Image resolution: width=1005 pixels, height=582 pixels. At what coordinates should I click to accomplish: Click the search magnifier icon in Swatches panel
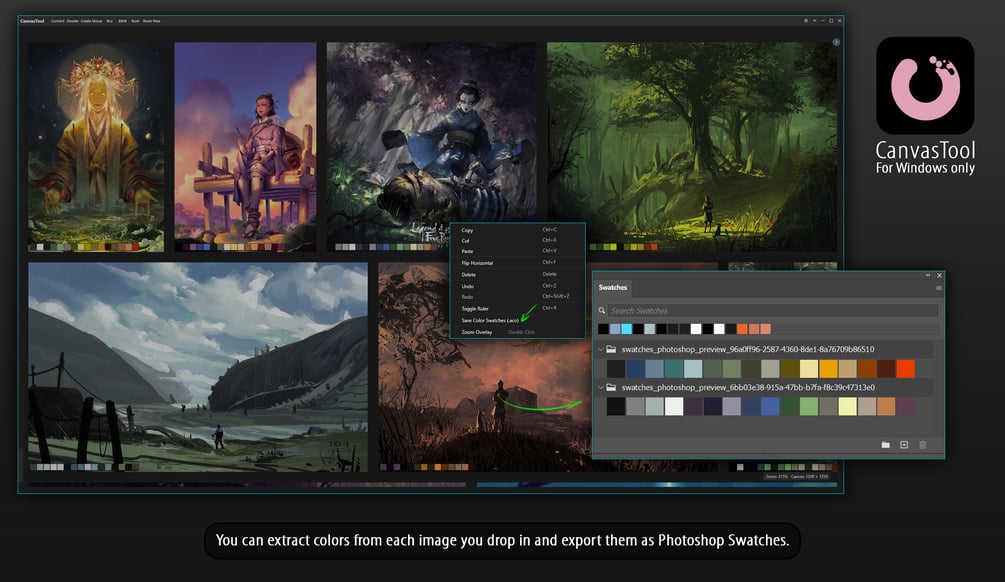point(602,310)
